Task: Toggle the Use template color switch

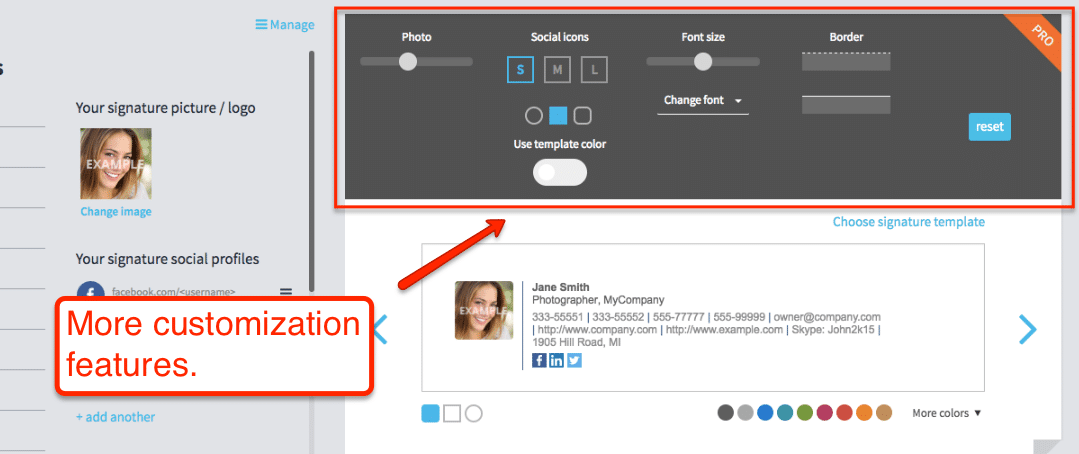Action: (560, 172)
